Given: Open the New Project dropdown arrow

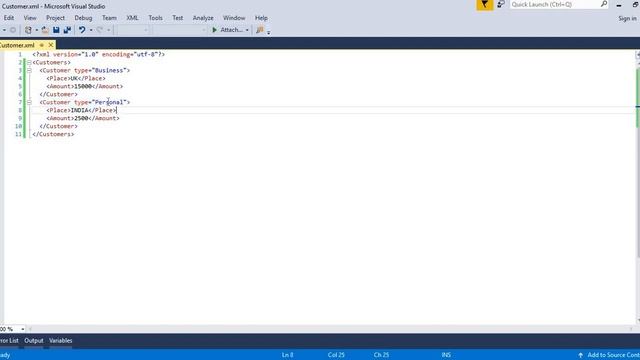Looking at the screenshot, I should point(36,30).
